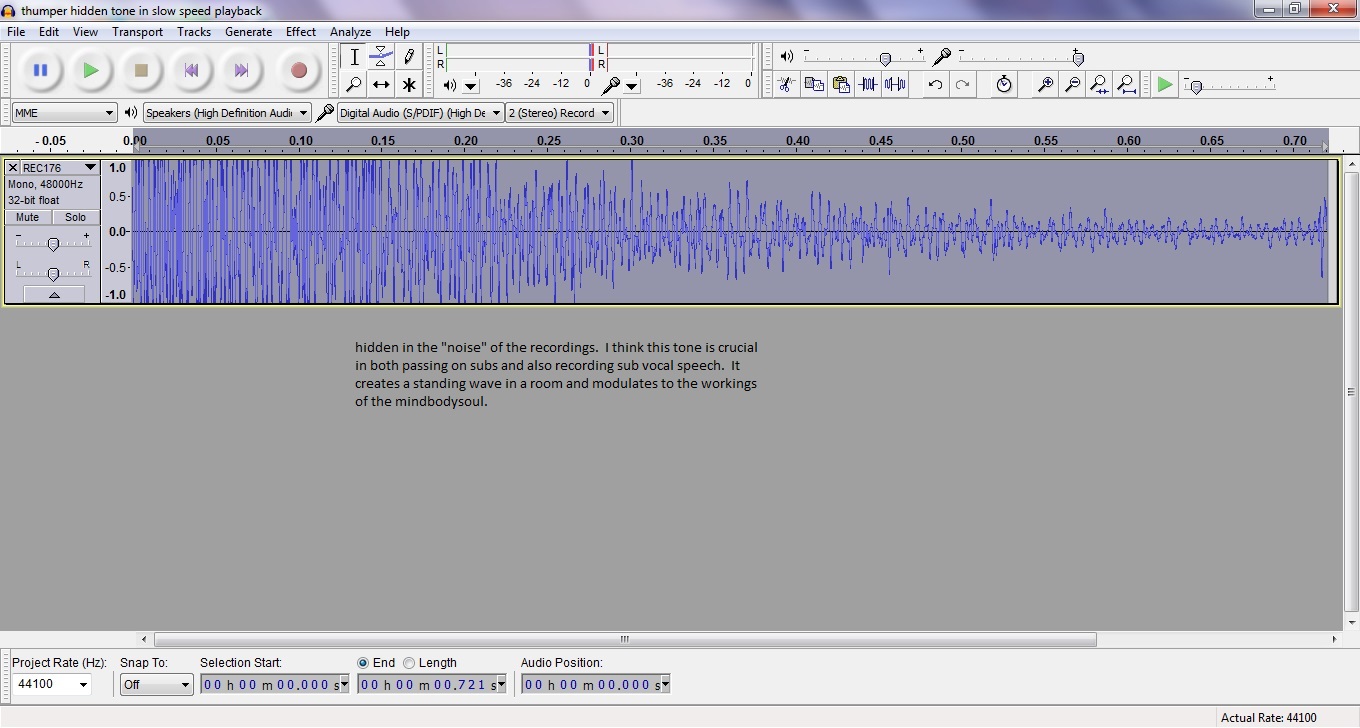Solo the REC176 track
This screenshot has width=1360, height=728.
coord(76,217)
